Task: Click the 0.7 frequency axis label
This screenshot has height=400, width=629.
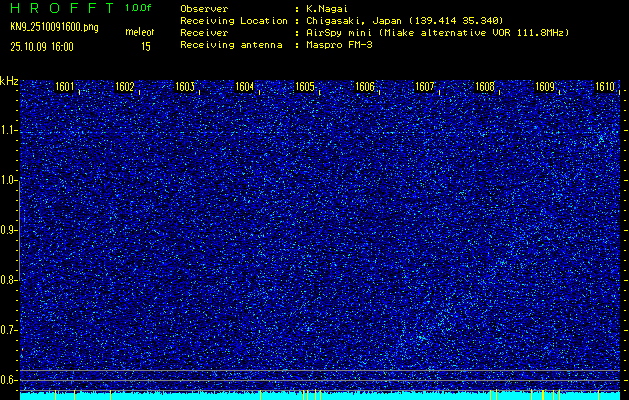Action: coord(9,329)
